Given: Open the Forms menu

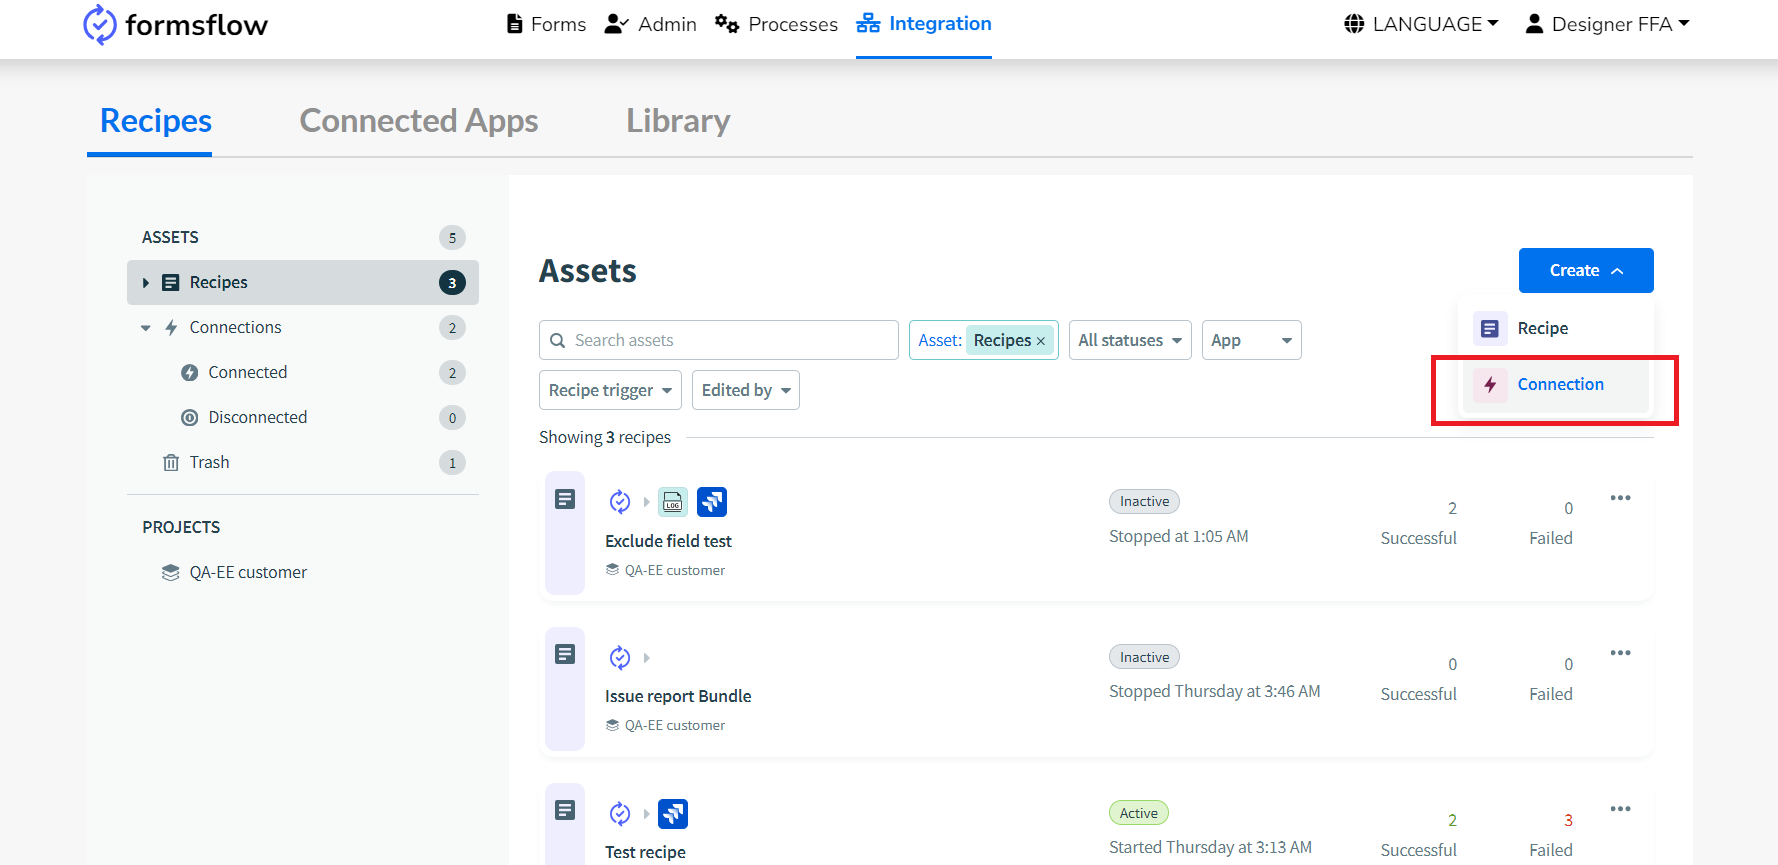Looking at the screenshot, I should tap(546, 24).
